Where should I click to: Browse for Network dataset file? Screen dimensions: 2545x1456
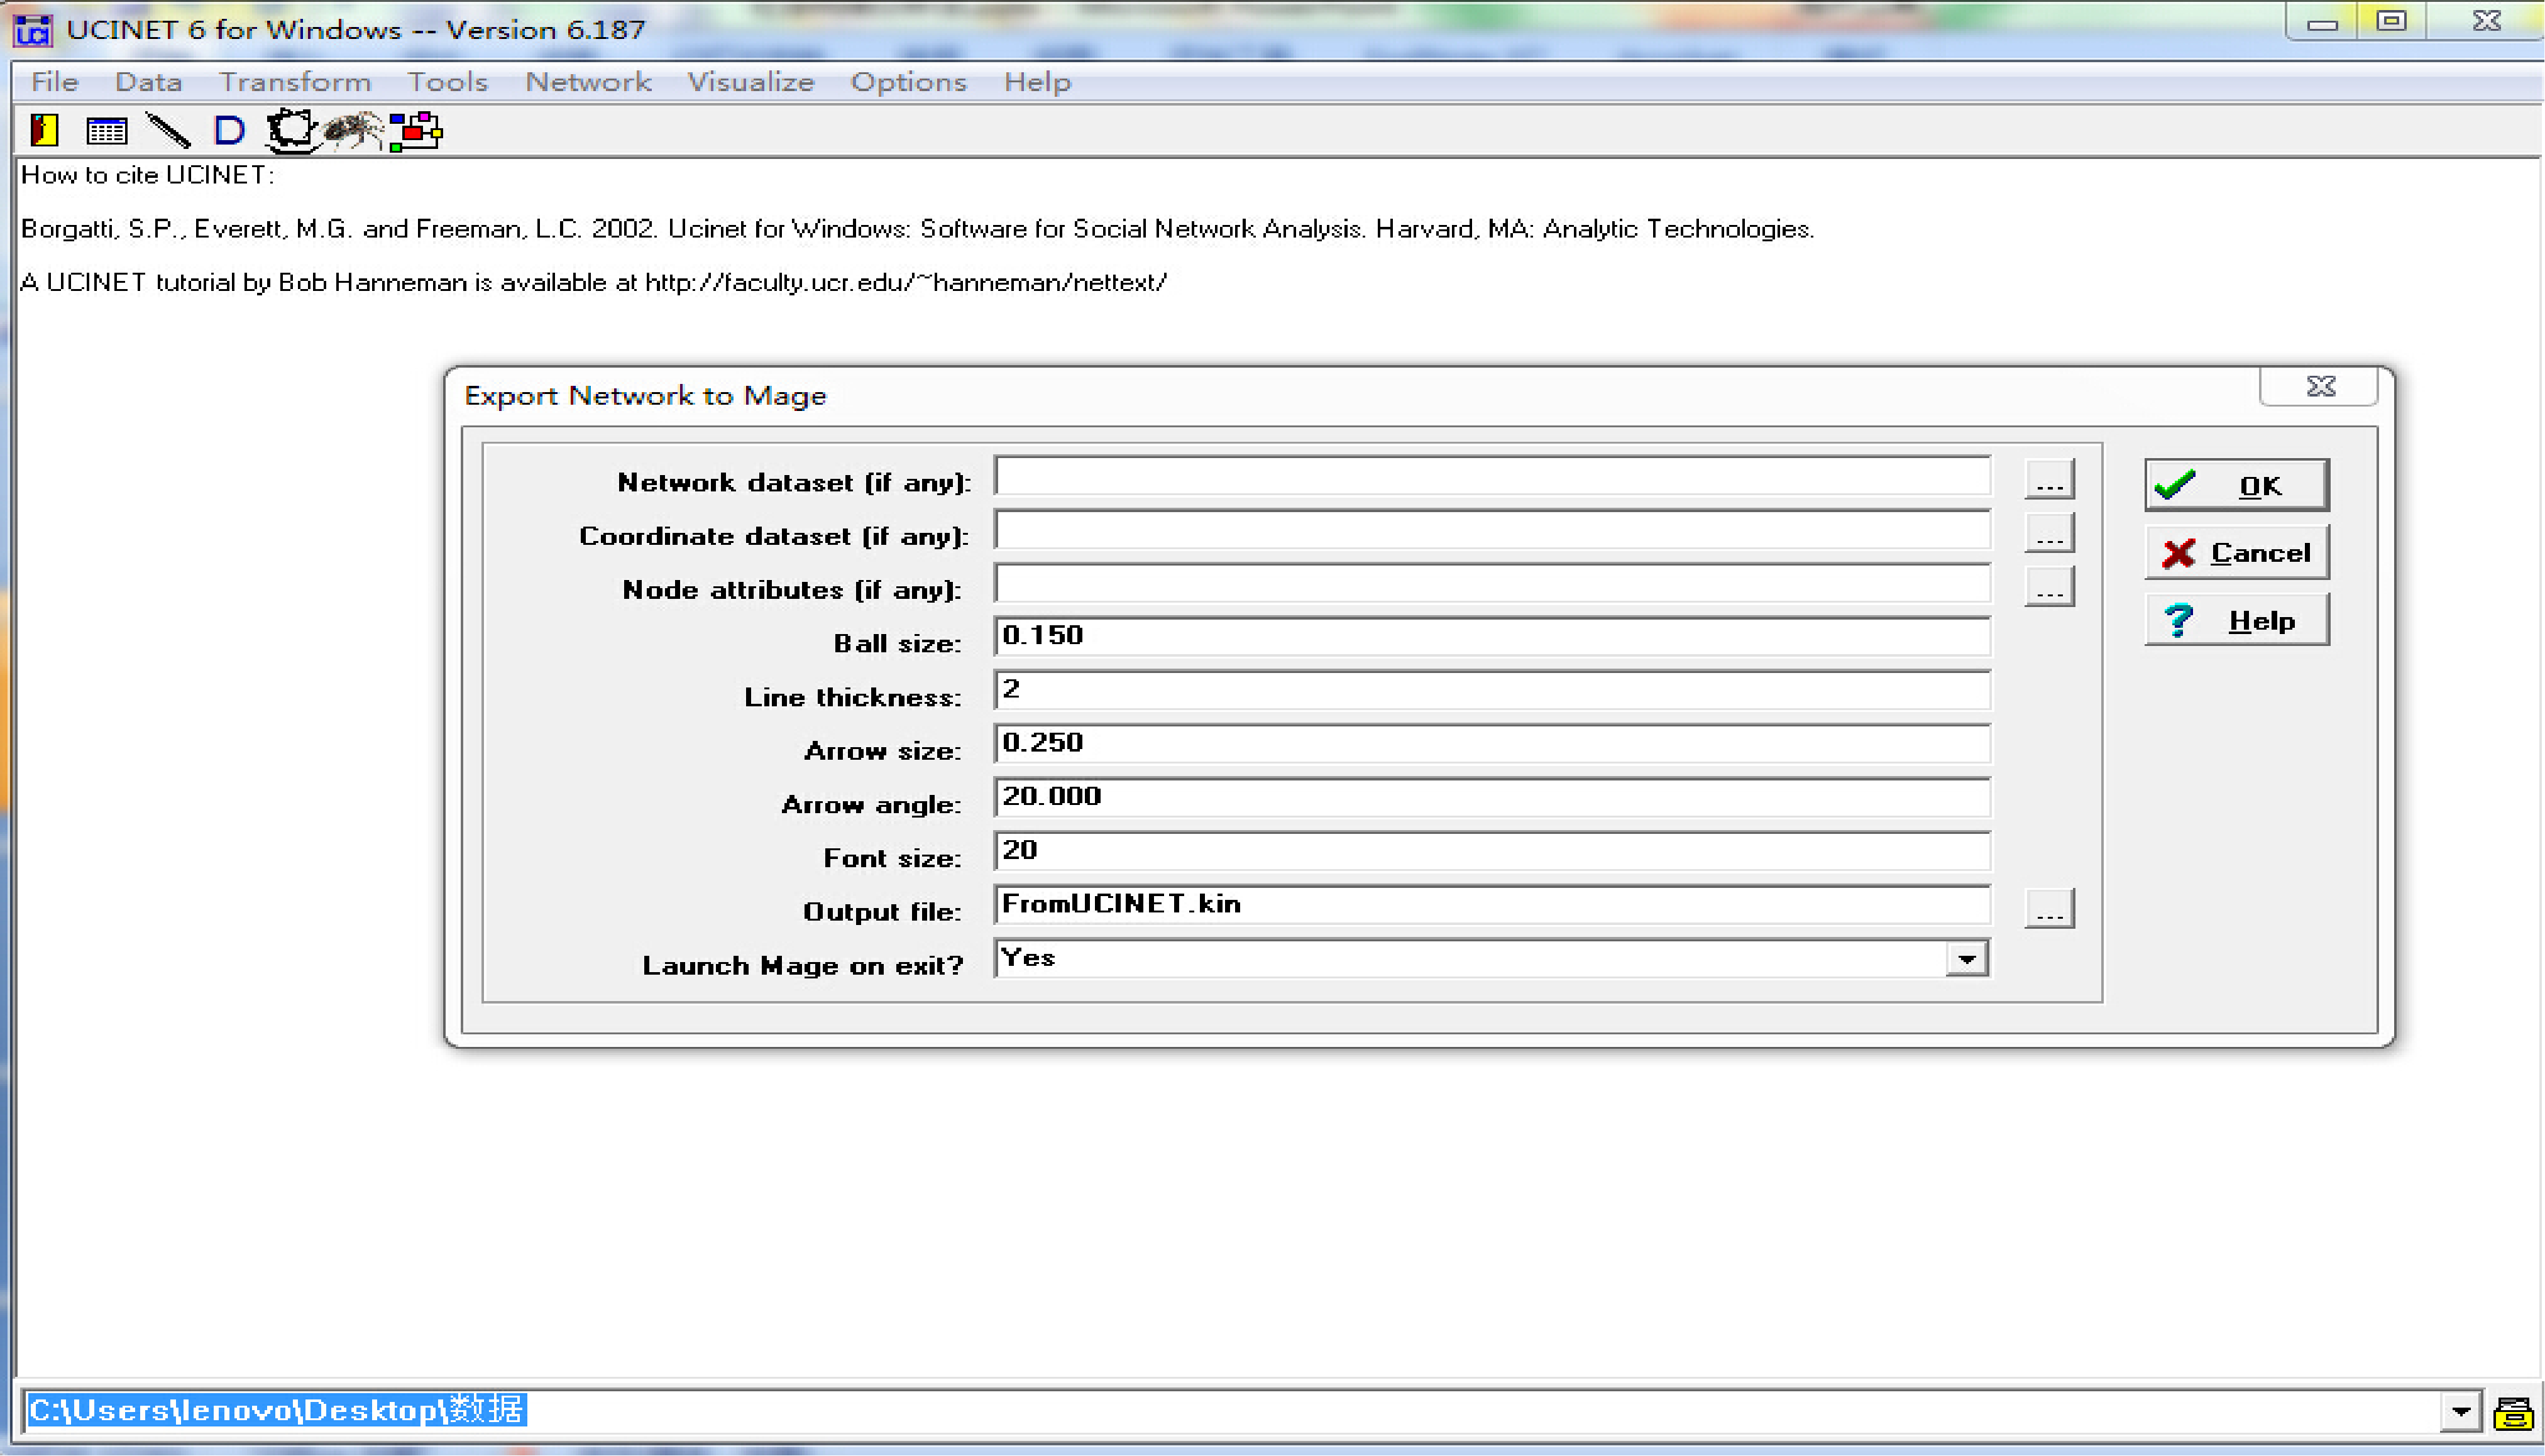pos(2049,480)
